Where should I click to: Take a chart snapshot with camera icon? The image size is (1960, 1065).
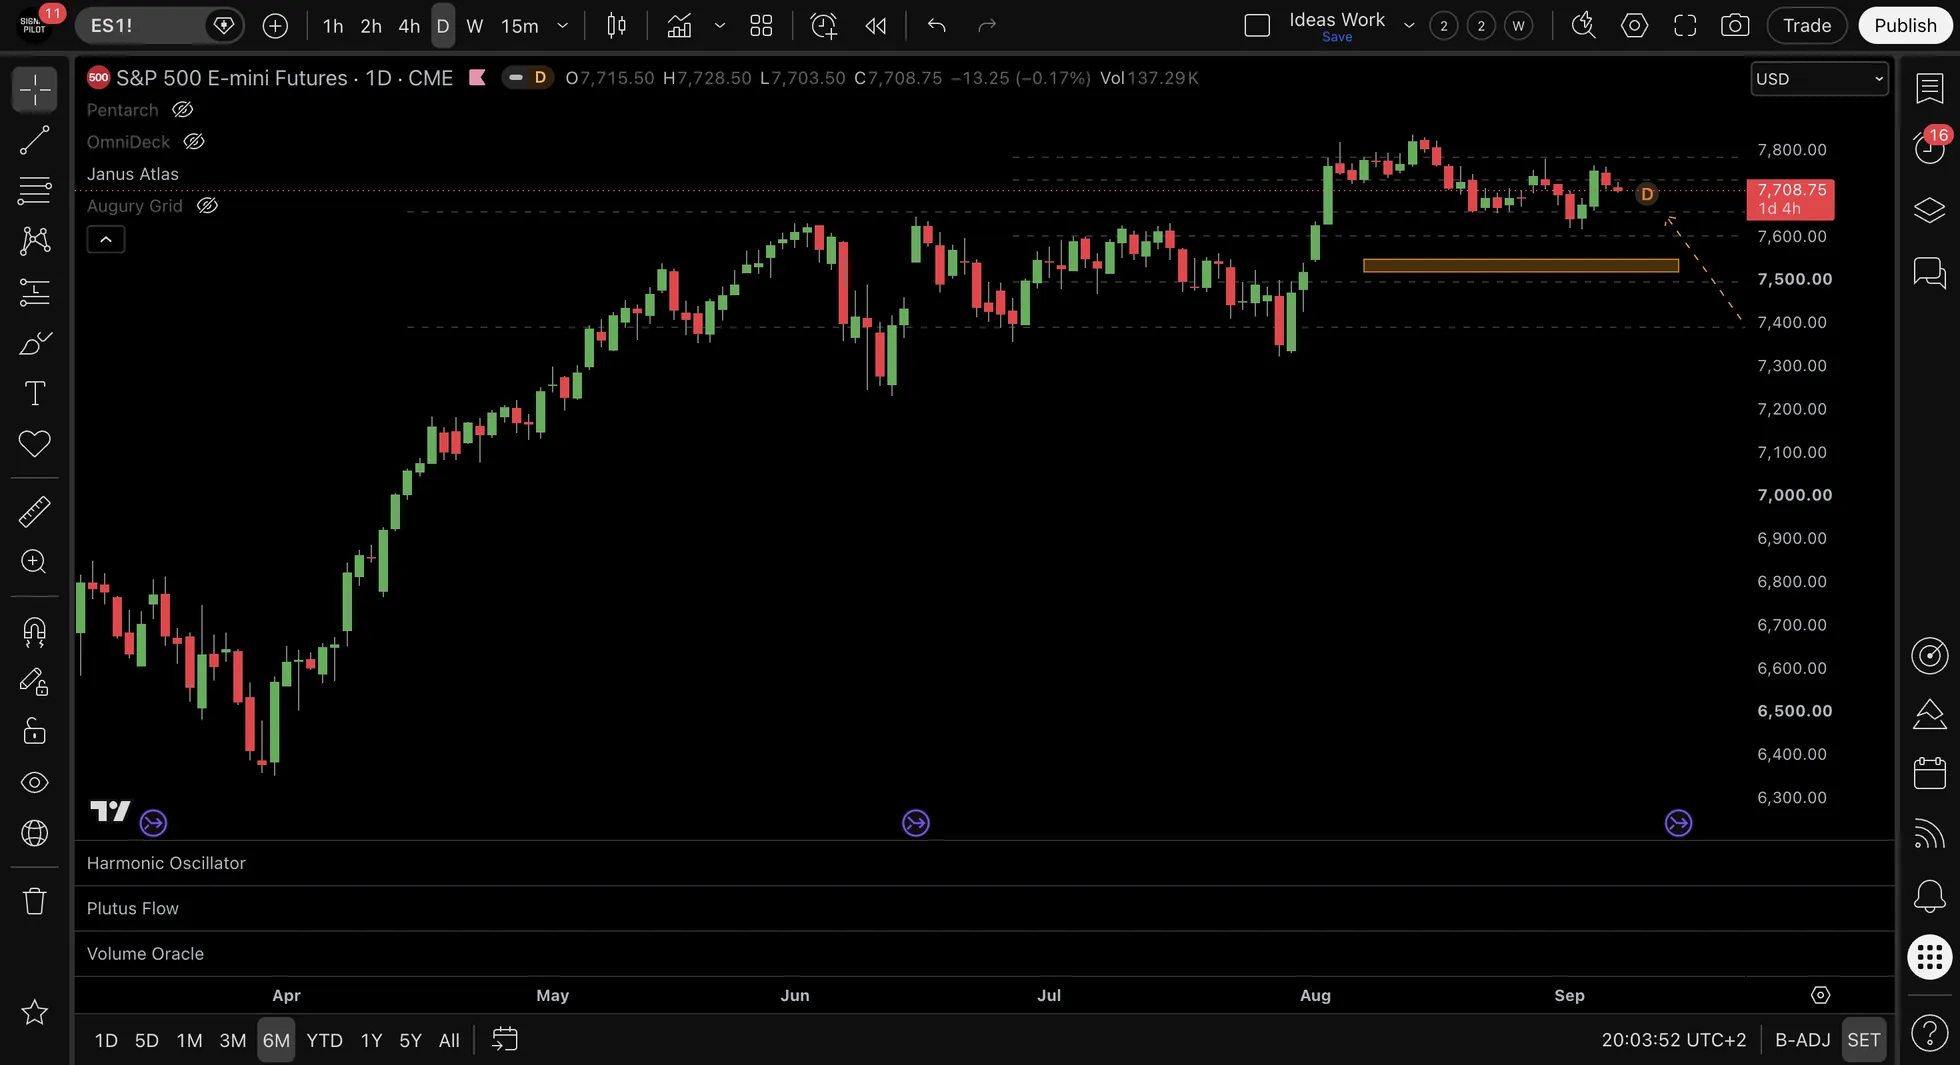point(1735,26)
